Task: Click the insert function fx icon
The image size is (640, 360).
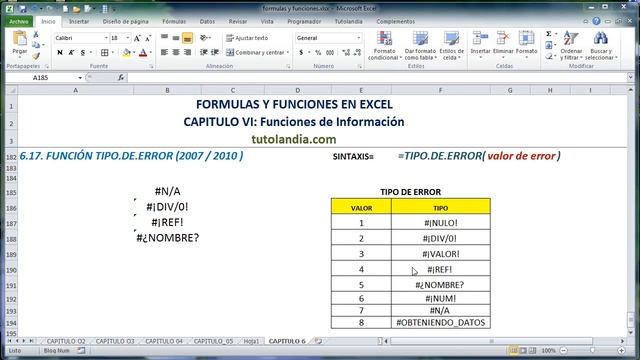Action: pyautogui.click(x=121, y=78)
